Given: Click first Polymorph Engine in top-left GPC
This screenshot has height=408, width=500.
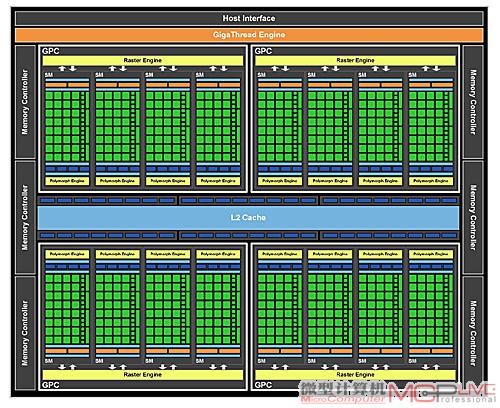Looking at the screenshot, I should point(67,181).
